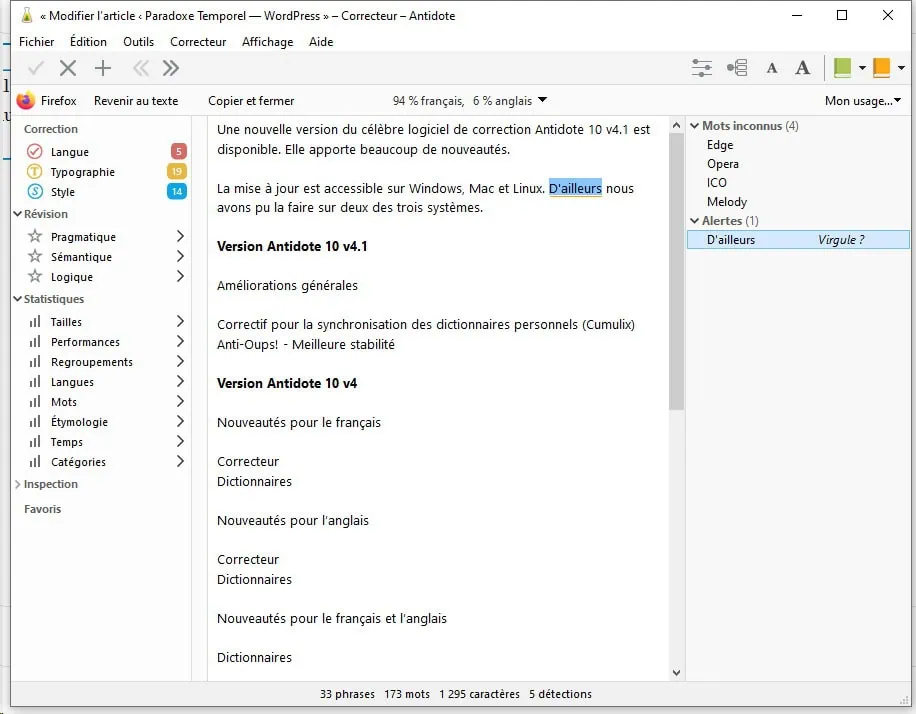This screenshot has width=916, height=714.
Task: Click the smaller text size A icon
Action: [x=771, y=68]
